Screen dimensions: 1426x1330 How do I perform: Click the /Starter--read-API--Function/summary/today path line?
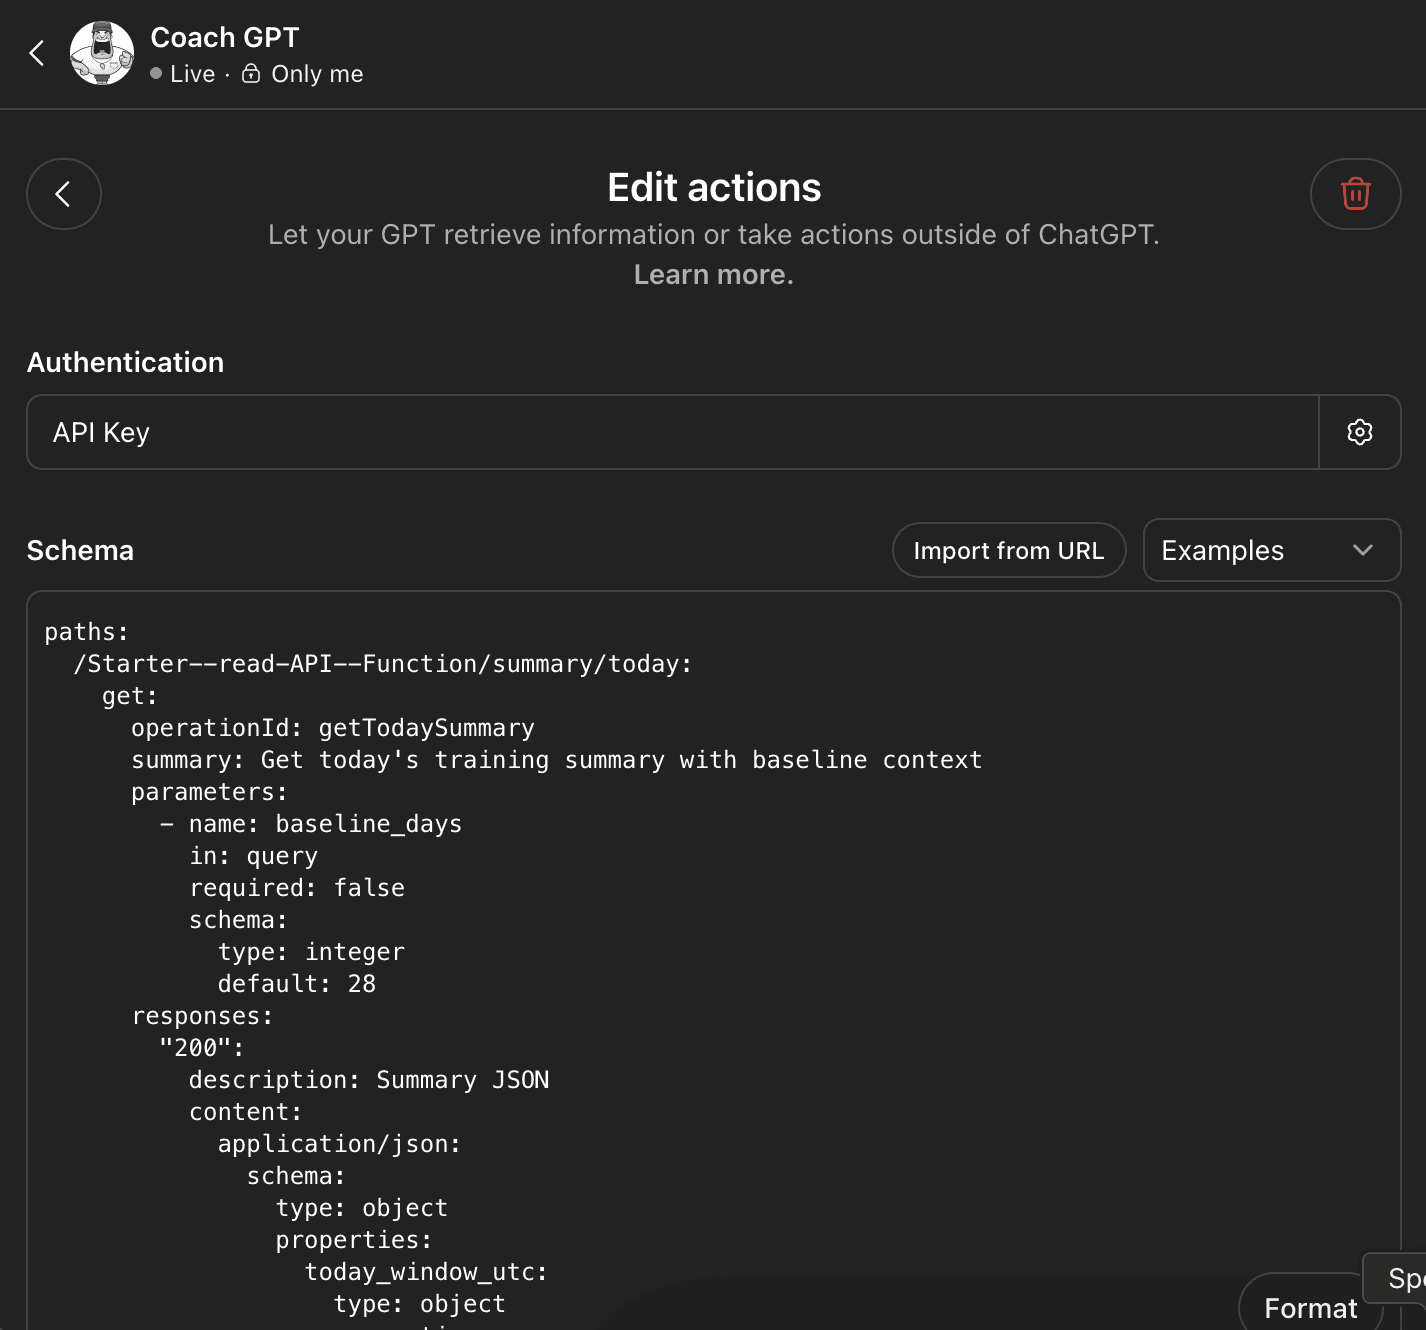point(383,664)
